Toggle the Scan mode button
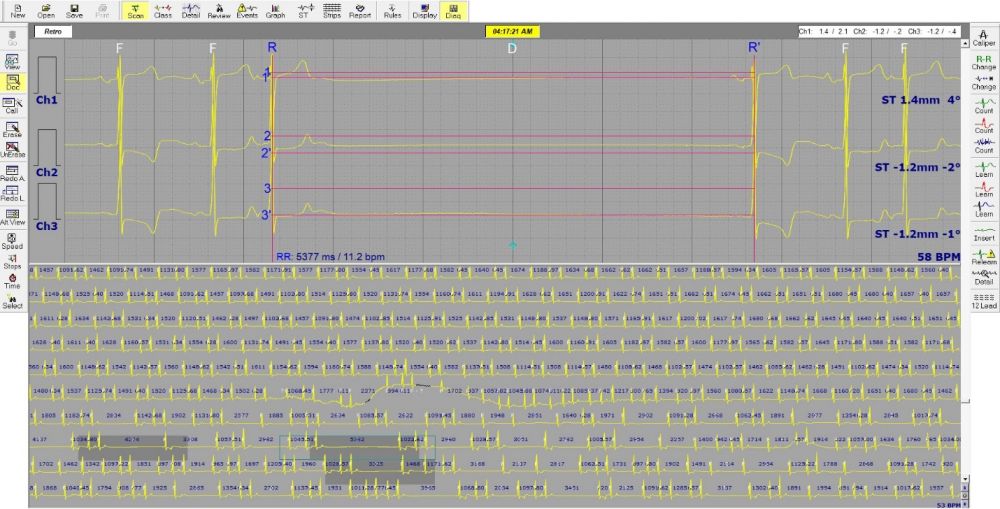This screenshot has width=1000, height=509. tap(134, 11)
